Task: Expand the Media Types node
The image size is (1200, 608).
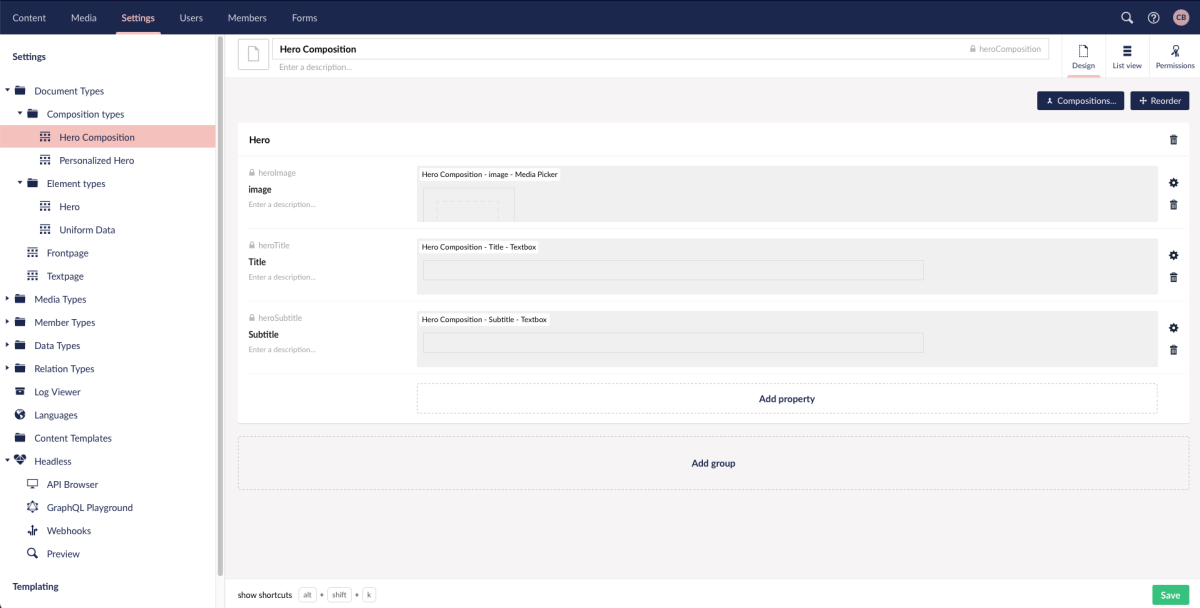Action: 7,299
